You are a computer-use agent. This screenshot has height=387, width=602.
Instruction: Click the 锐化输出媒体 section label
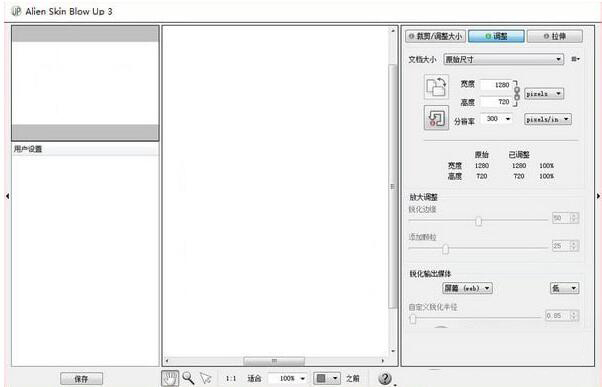430,274
